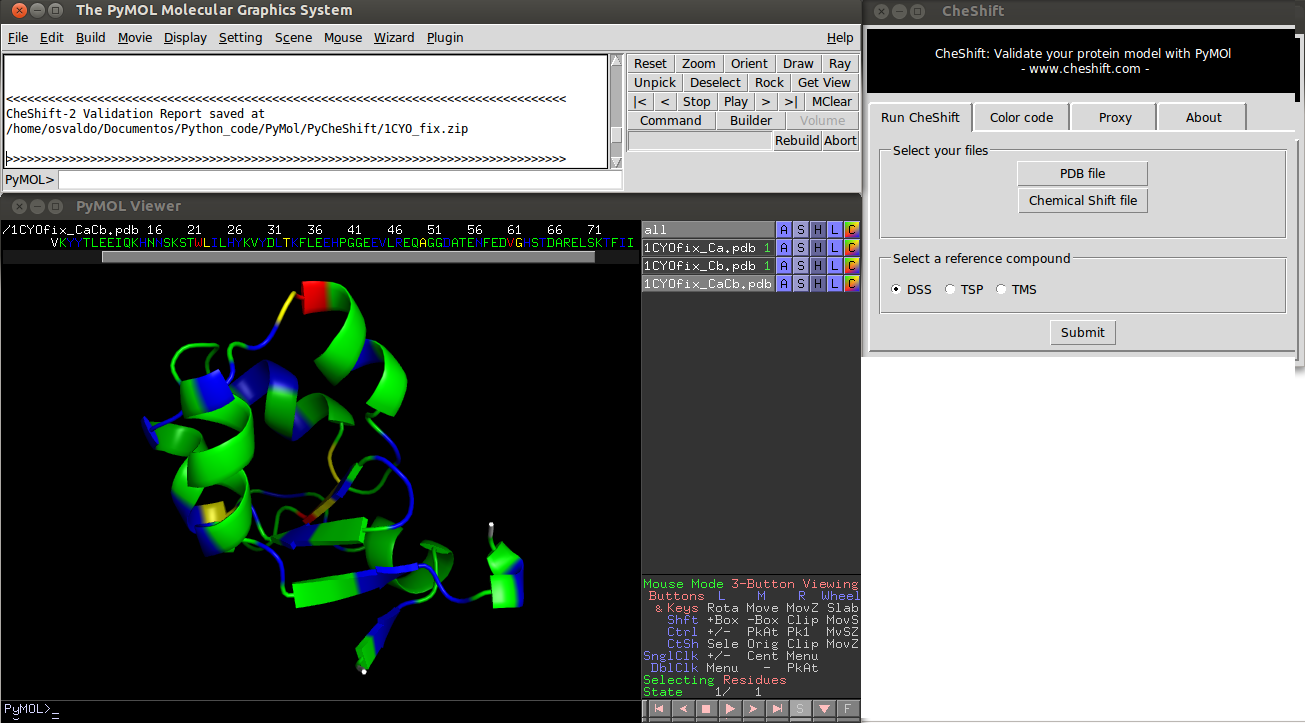This screenshot has width=1305, height=723.
Task: Open Label menu for 1CYOfix_CaCb.pdb
Action: 835,284
